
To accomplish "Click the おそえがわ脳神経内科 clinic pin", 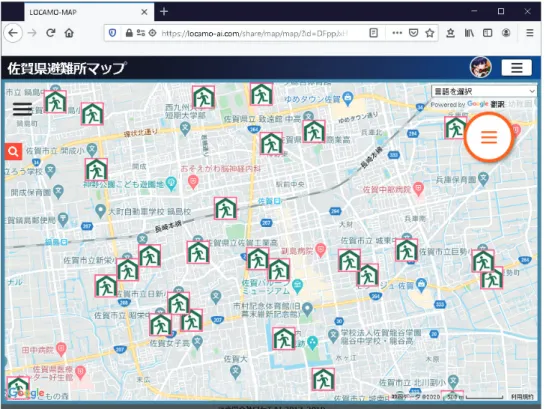I will tap(193, 181).
